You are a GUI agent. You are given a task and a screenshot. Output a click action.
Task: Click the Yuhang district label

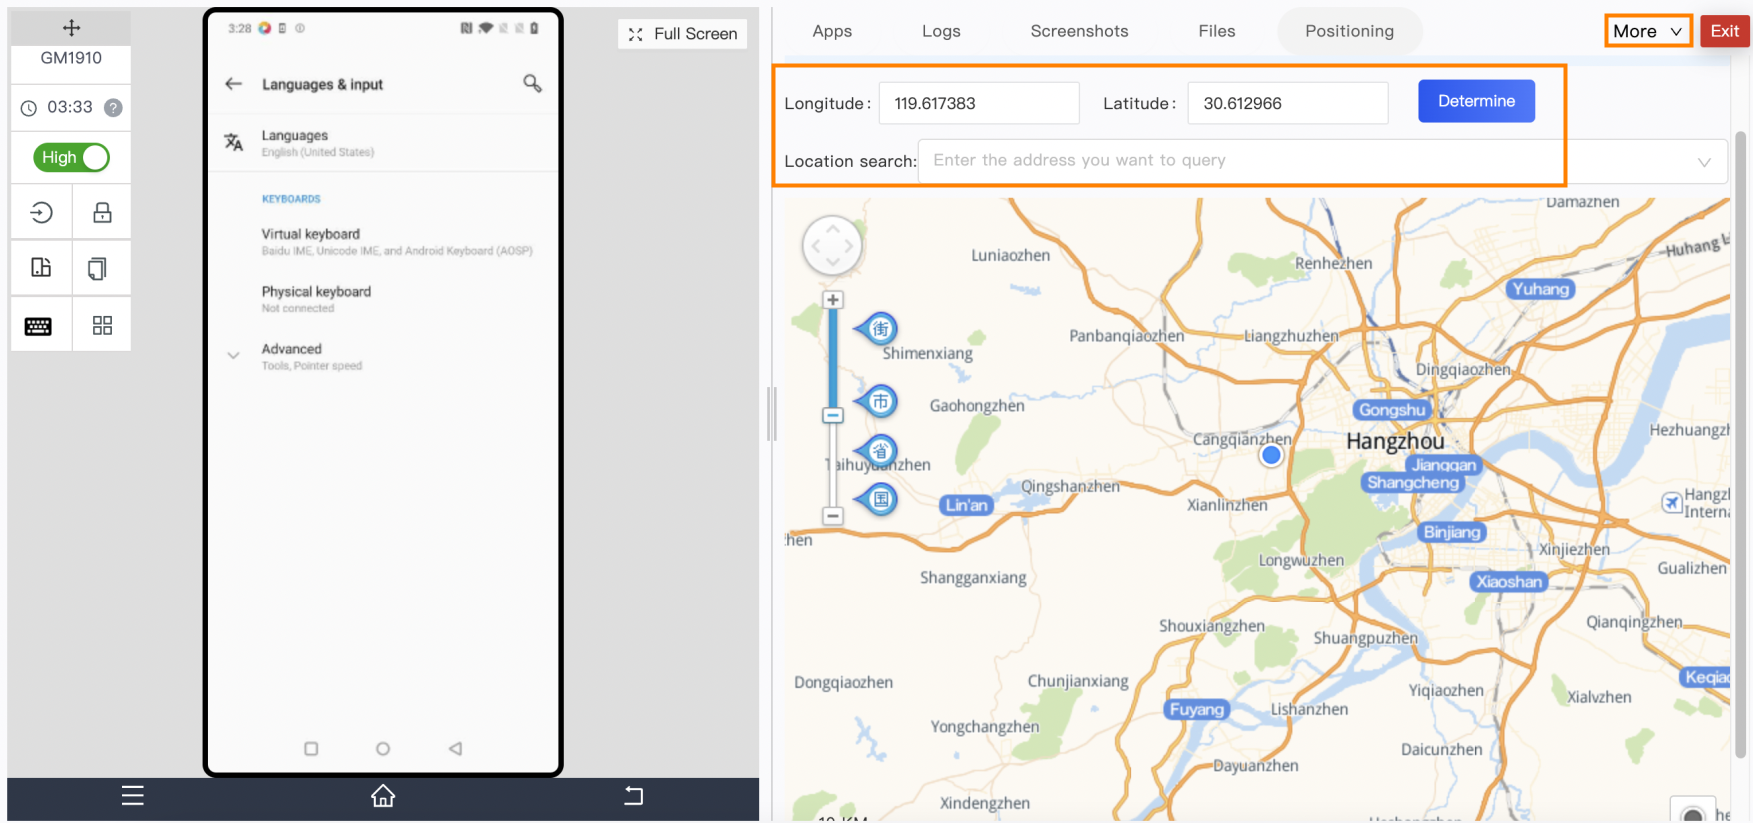[1540, 289]
